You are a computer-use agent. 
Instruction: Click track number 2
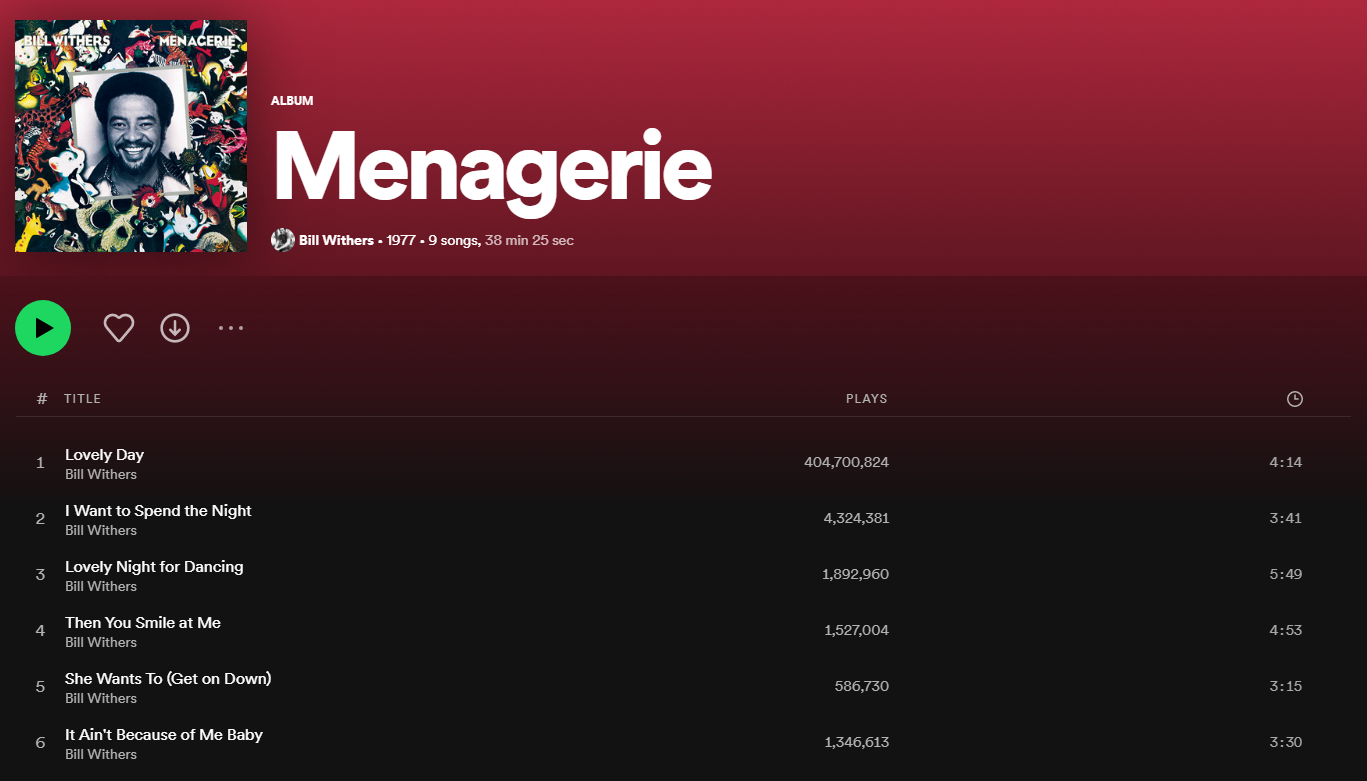(41, 519)
